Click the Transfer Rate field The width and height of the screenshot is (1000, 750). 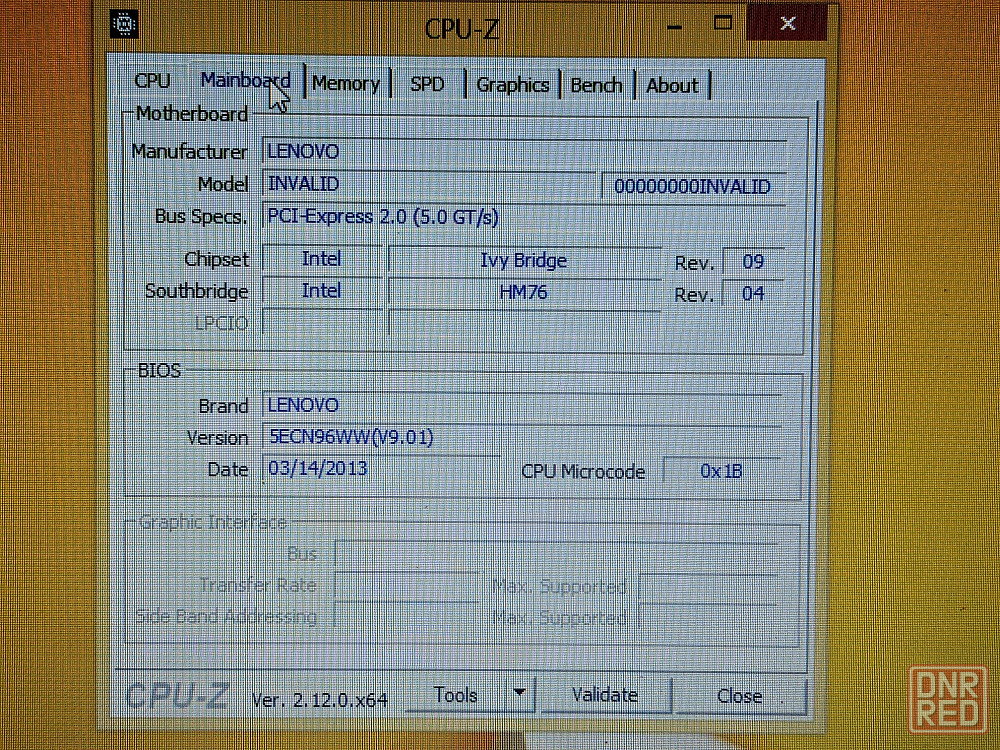click(407, 585)
